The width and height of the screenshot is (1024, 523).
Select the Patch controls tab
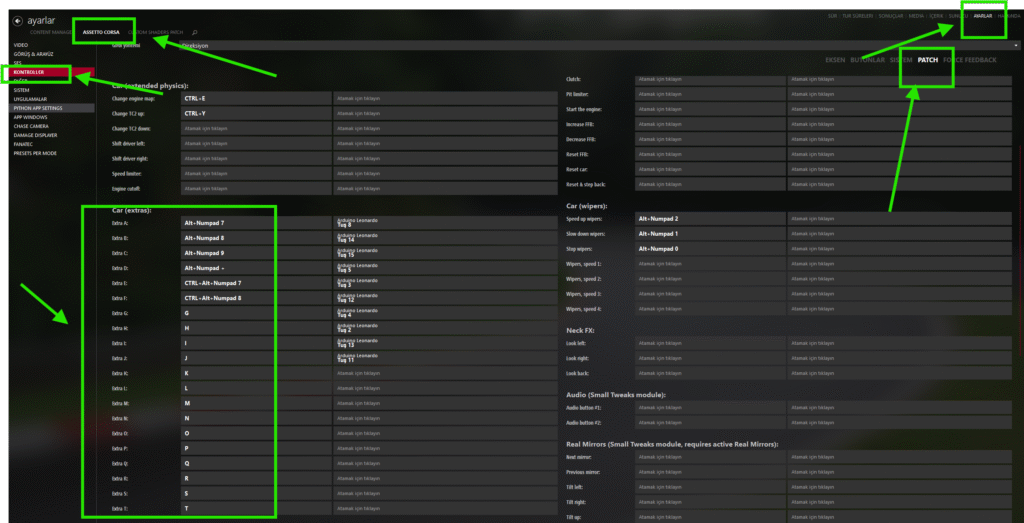click(927, 60)
